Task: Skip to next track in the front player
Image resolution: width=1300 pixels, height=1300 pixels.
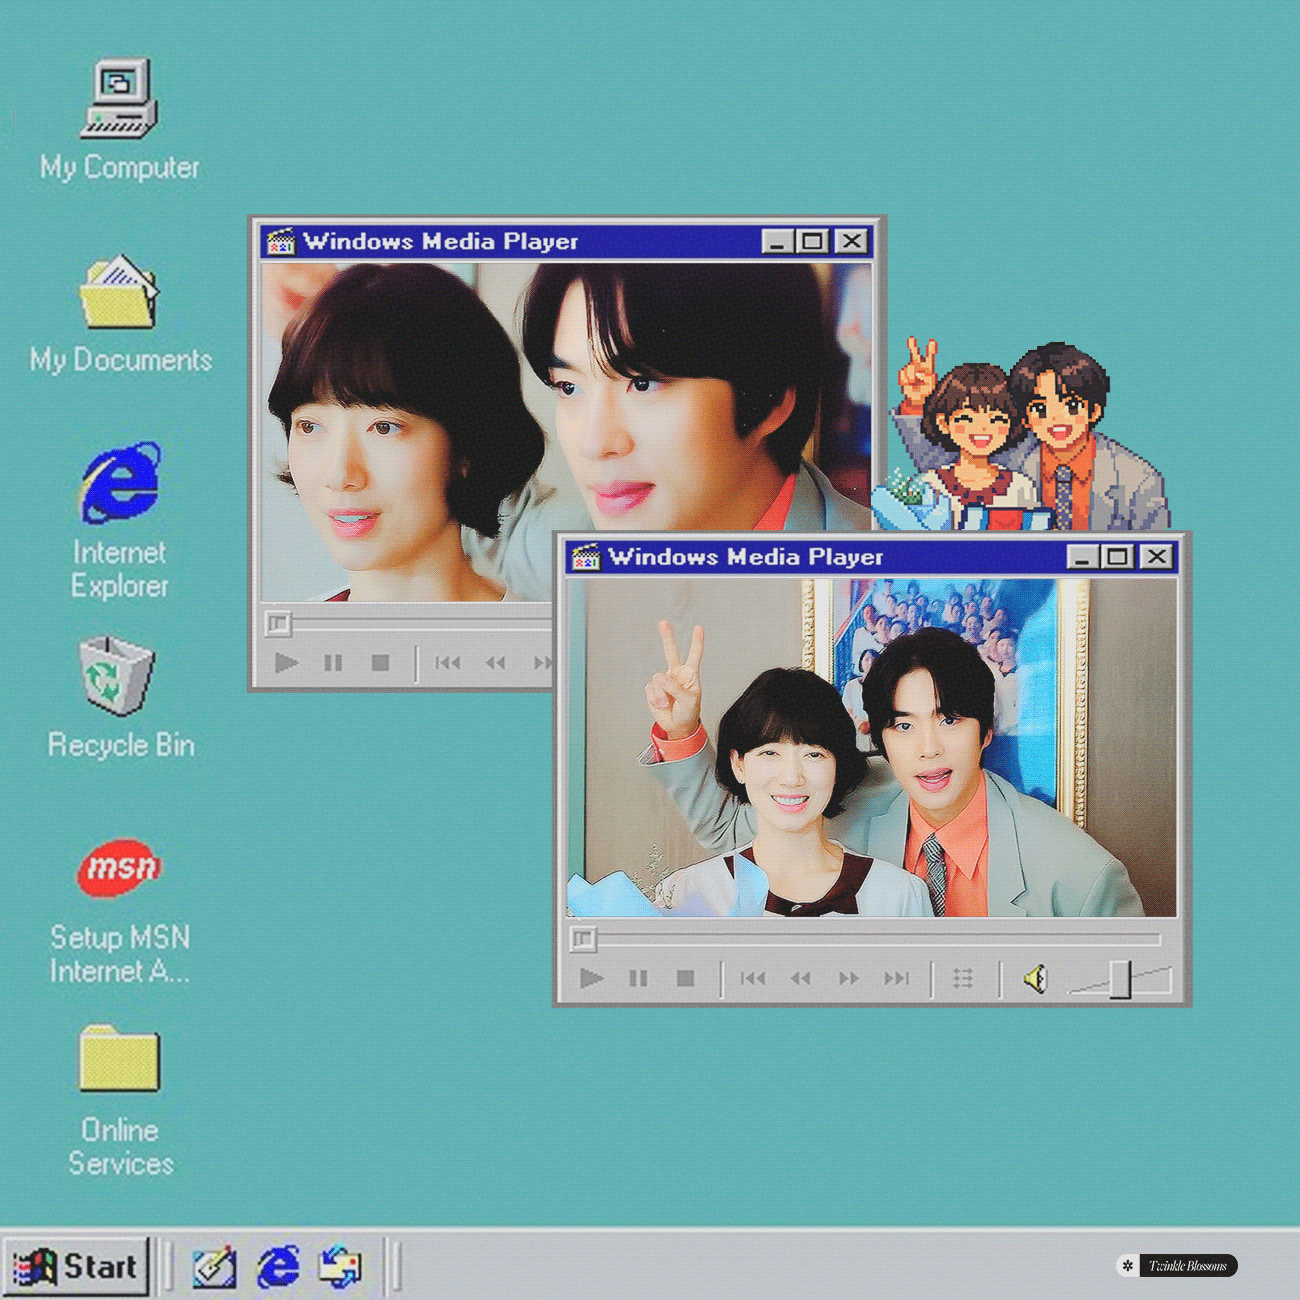Action: pyautogui.click(x=899, y=978)
